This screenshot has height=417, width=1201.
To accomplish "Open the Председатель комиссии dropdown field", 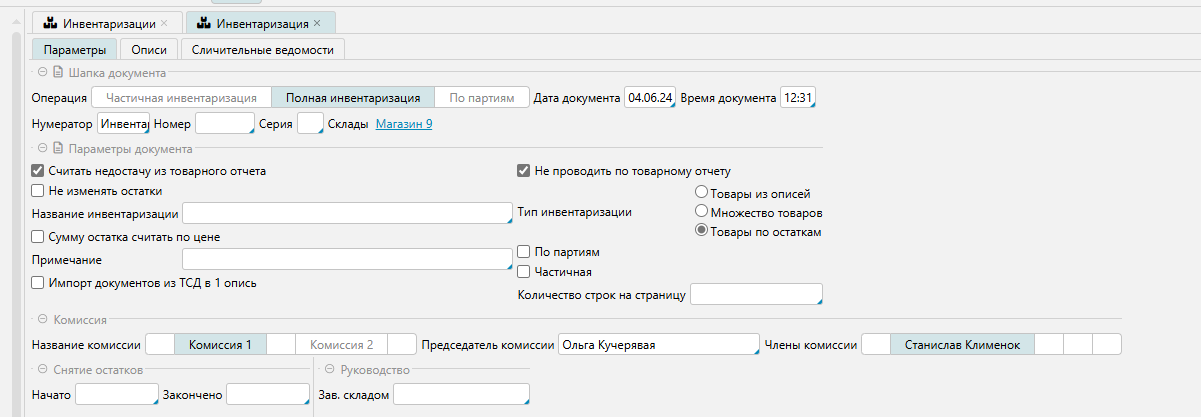I will (x=658, y=345).
